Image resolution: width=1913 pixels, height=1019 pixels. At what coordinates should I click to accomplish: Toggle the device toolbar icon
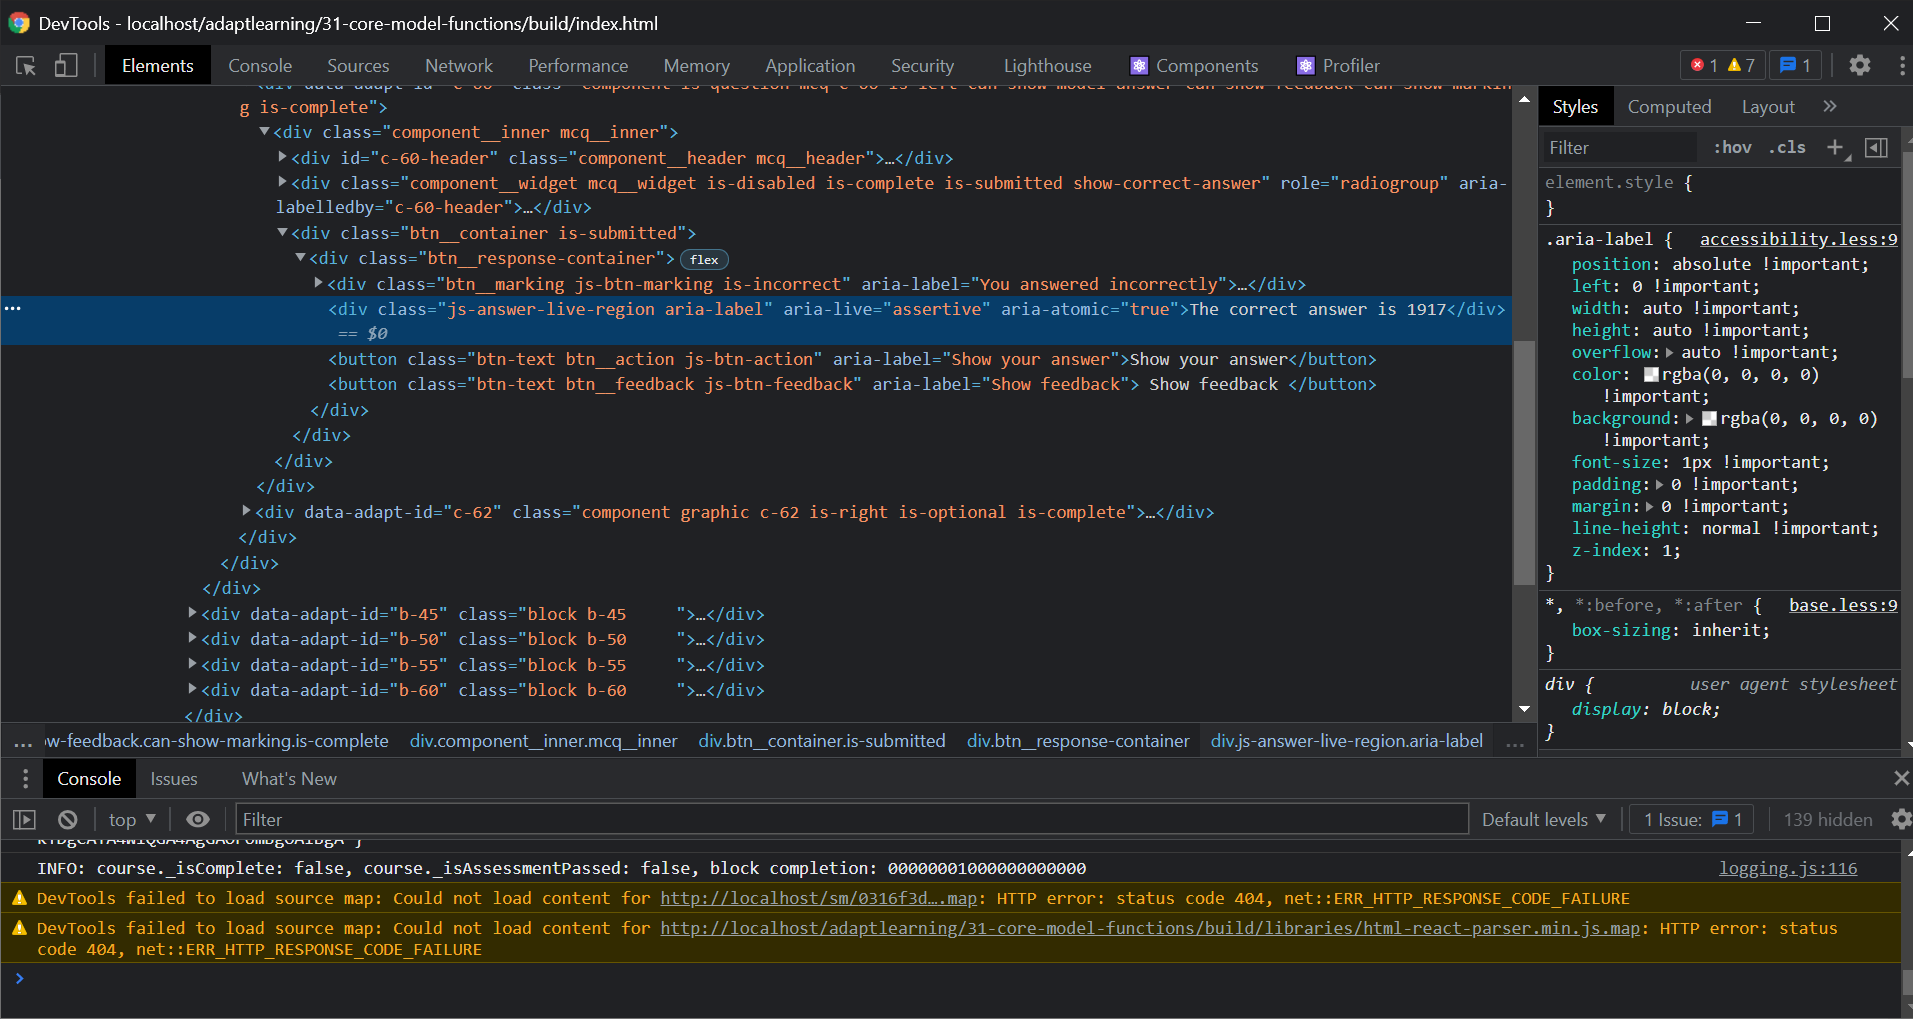[x=66, y=66]
